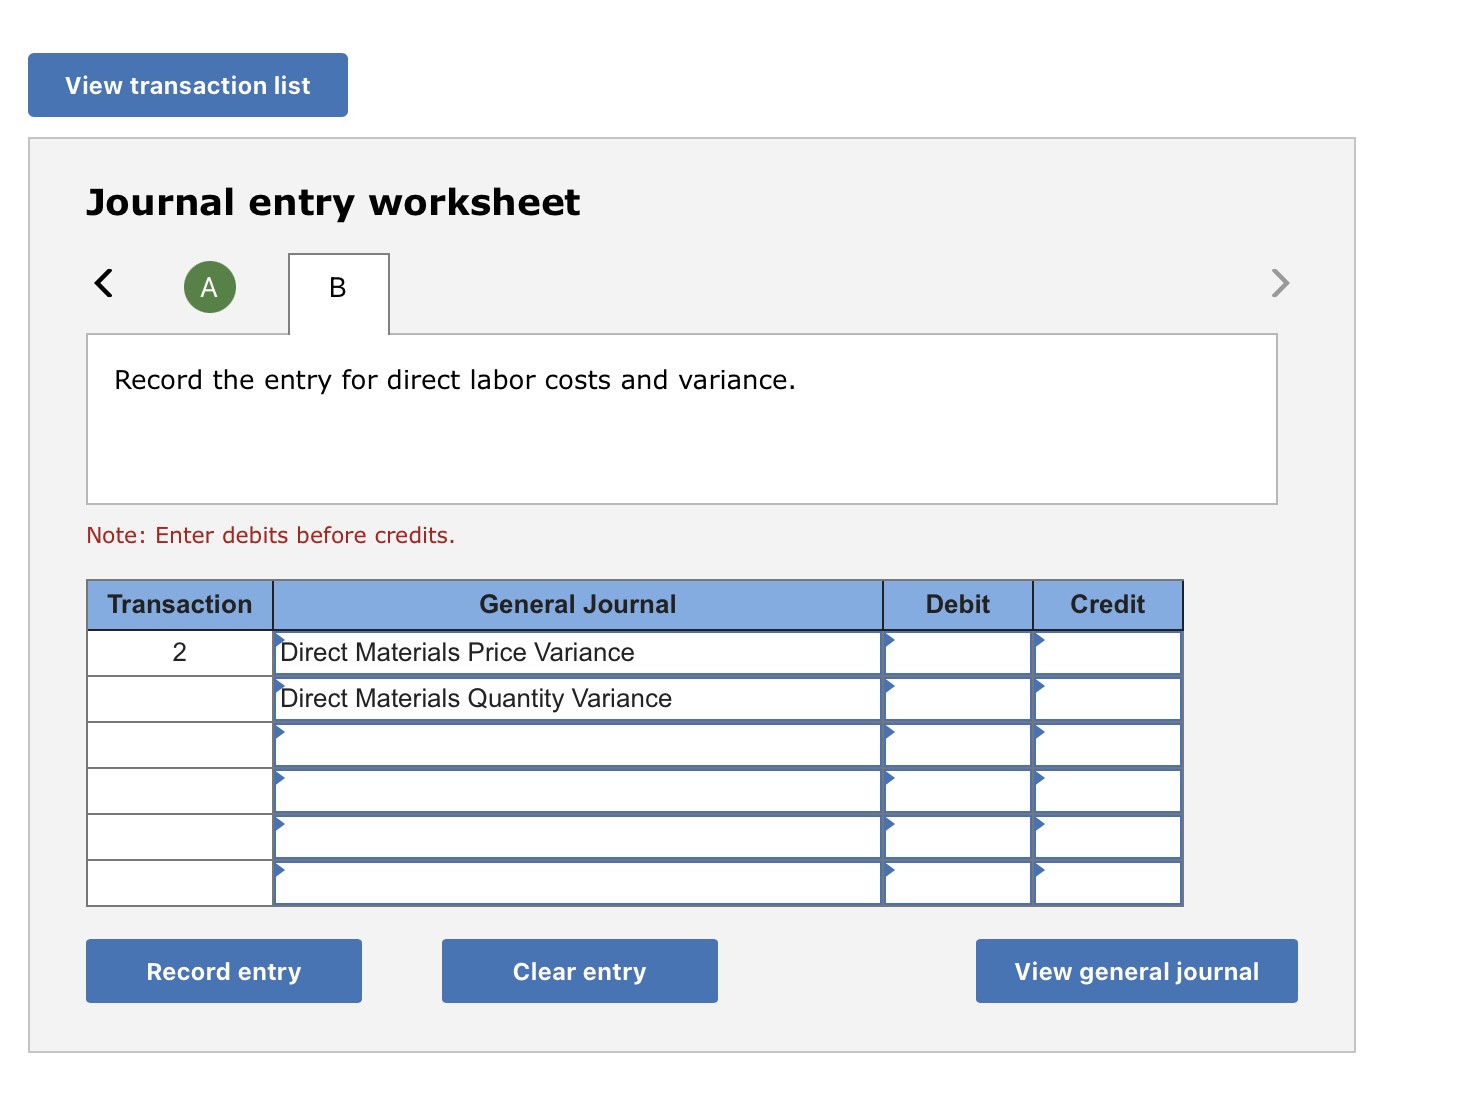Click the View transaction list button
Screen dimensions: 1459x1118
coord(188,85)
